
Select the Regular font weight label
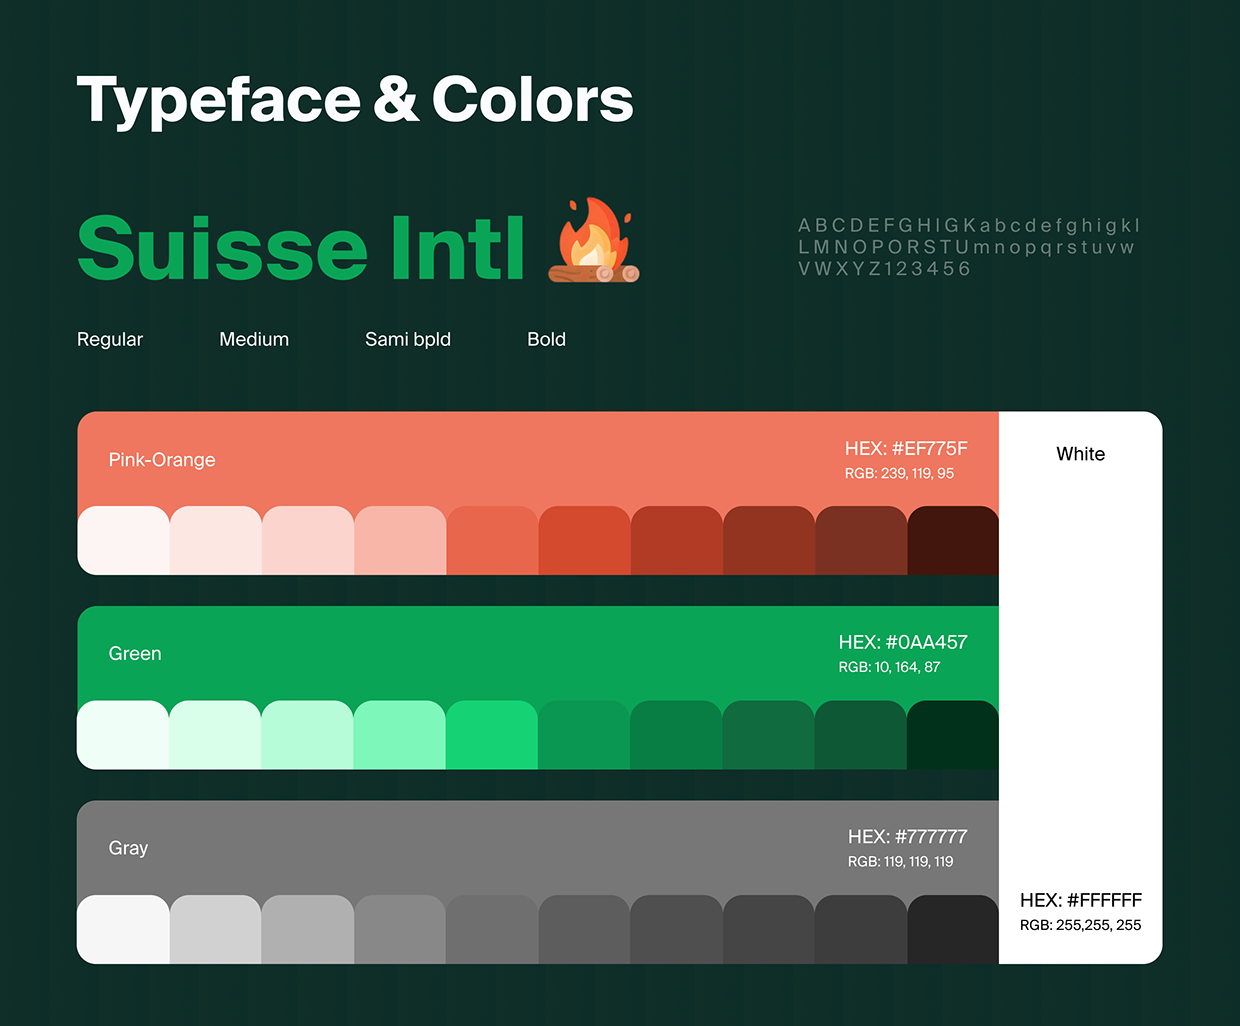coord(110,339)
